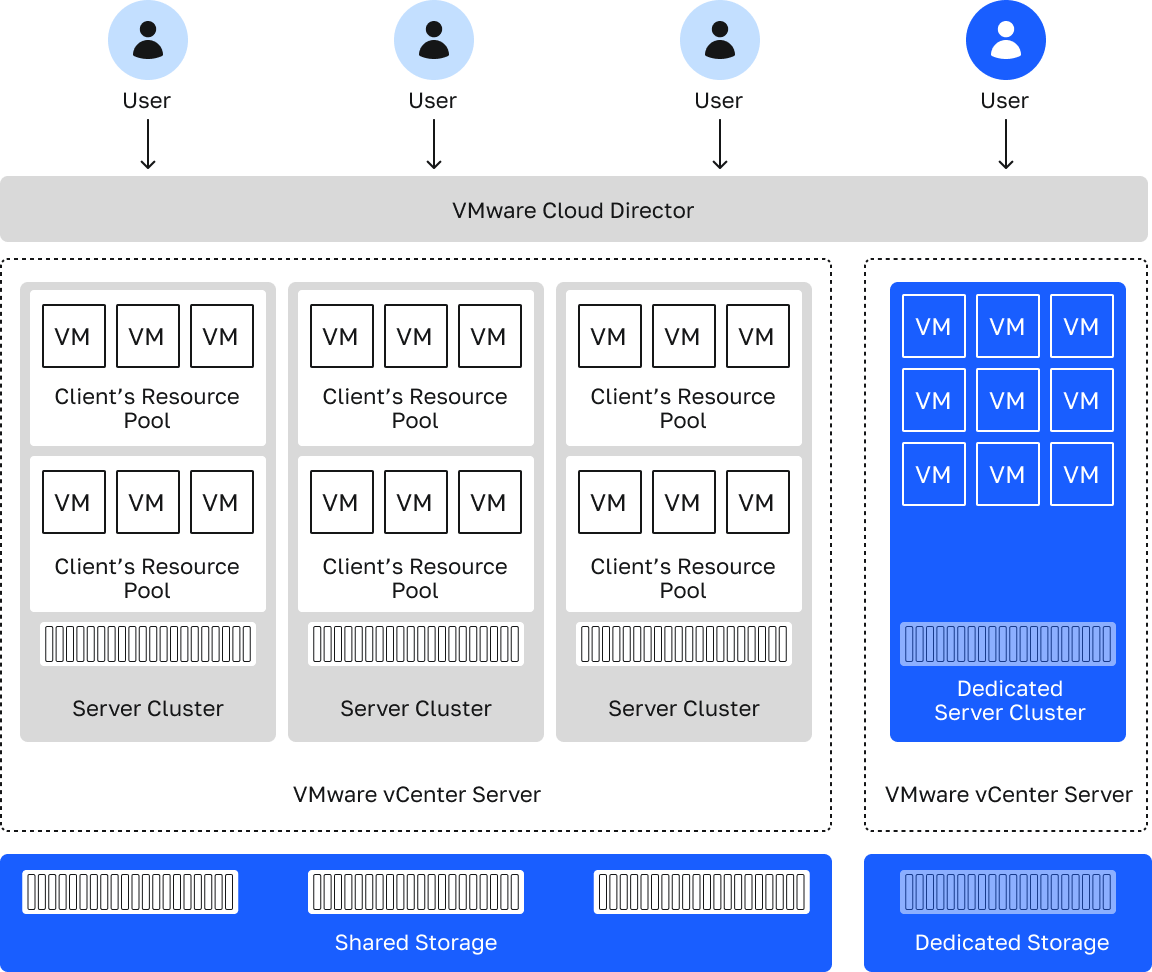The image size is (1152, 972).
Task: Click the center VM in the dedicated cluster grid
Action: point(1007,400)
